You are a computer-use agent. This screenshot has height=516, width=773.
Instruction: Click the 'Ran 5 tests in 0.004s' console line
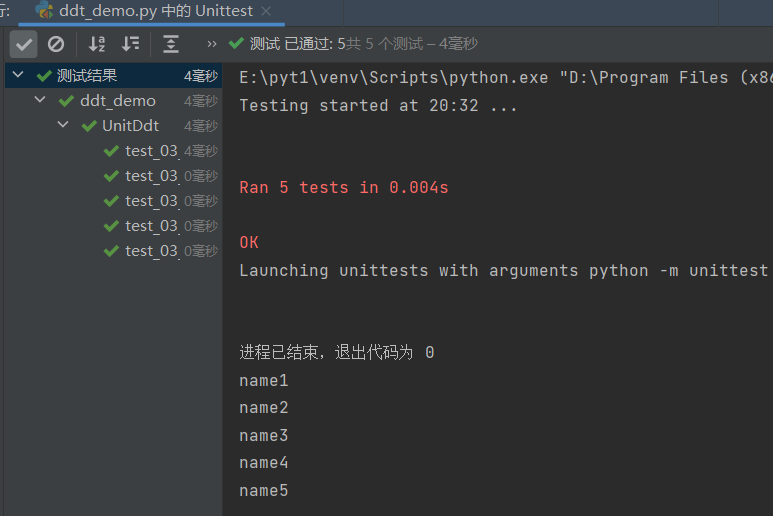344,188
